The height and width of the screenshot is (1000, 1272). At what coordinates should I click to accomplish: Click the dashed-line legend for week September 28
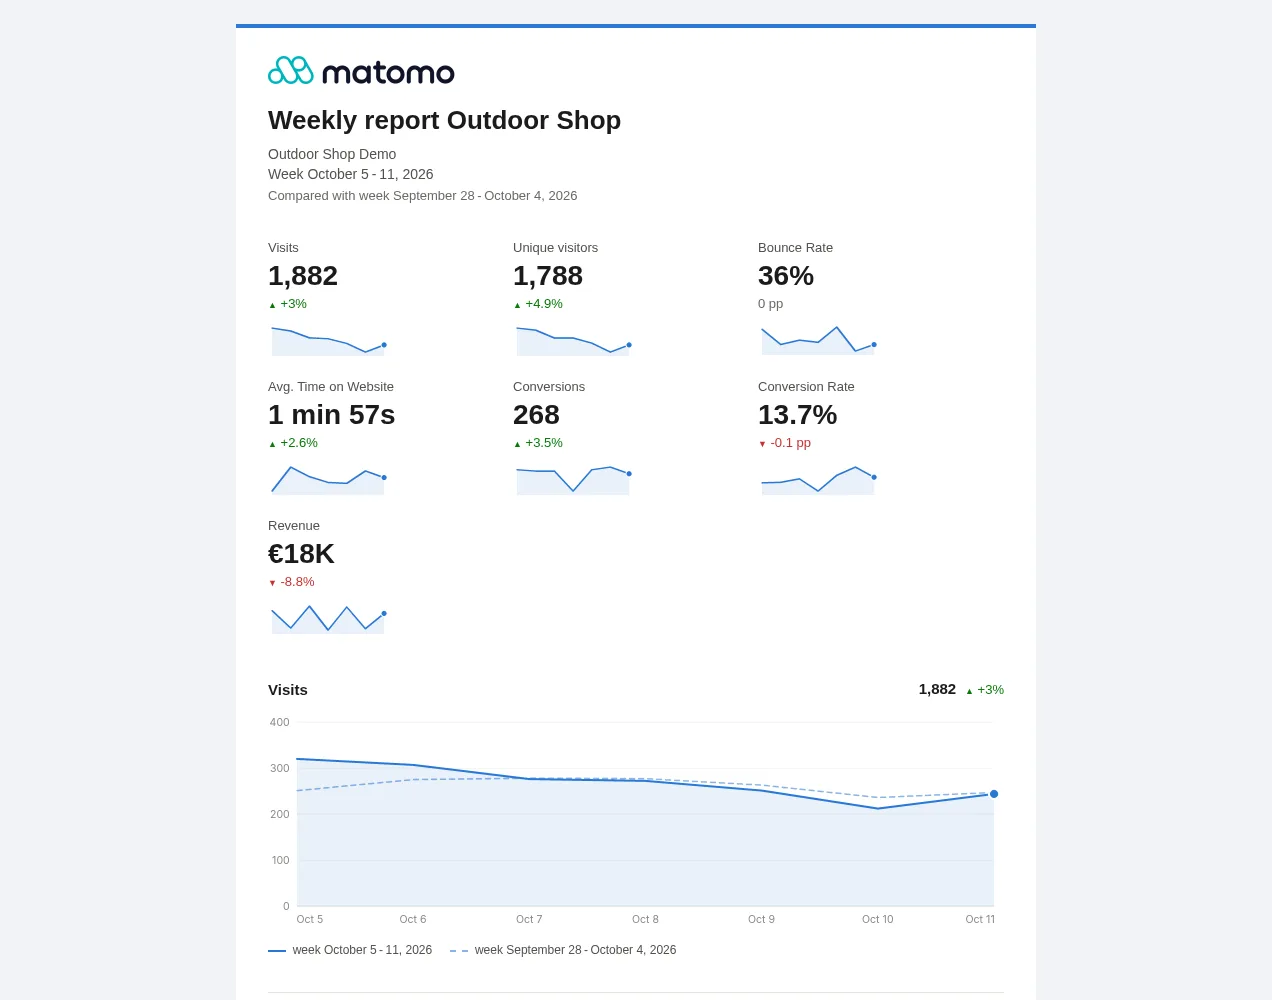[x=563, y=950]
